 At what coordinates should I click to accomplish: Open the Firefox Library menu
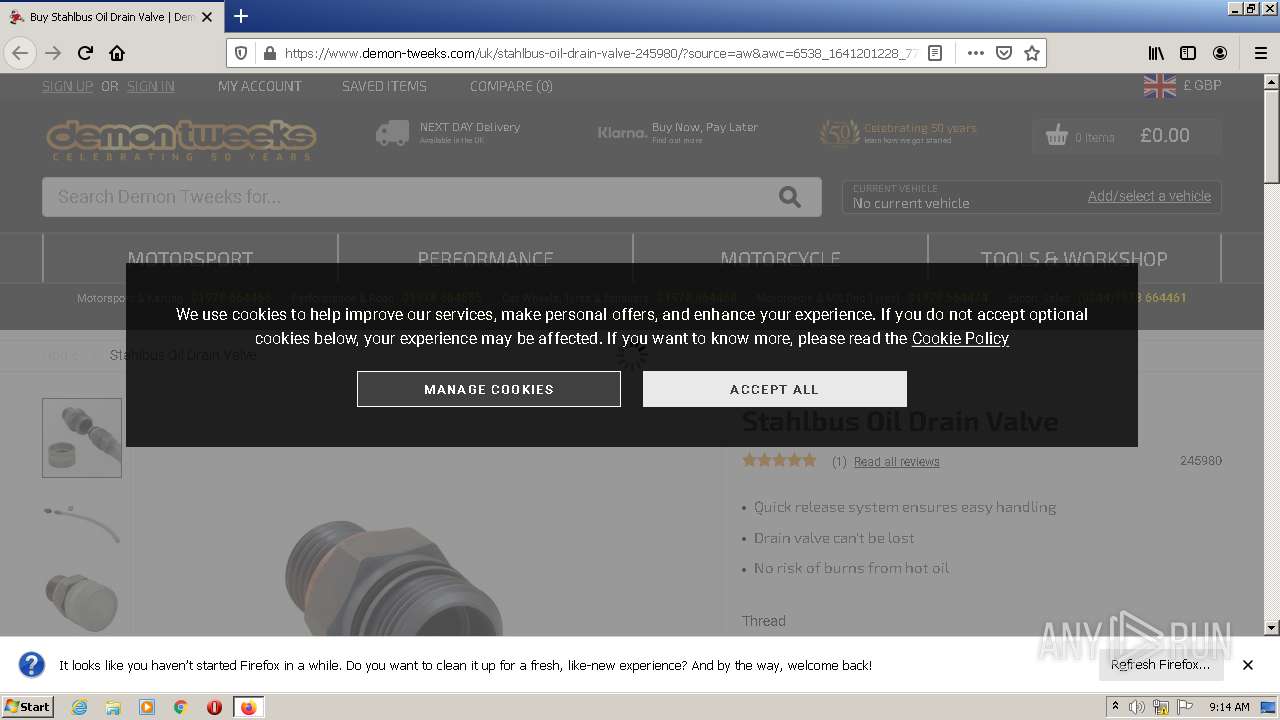coord(1156,53)
